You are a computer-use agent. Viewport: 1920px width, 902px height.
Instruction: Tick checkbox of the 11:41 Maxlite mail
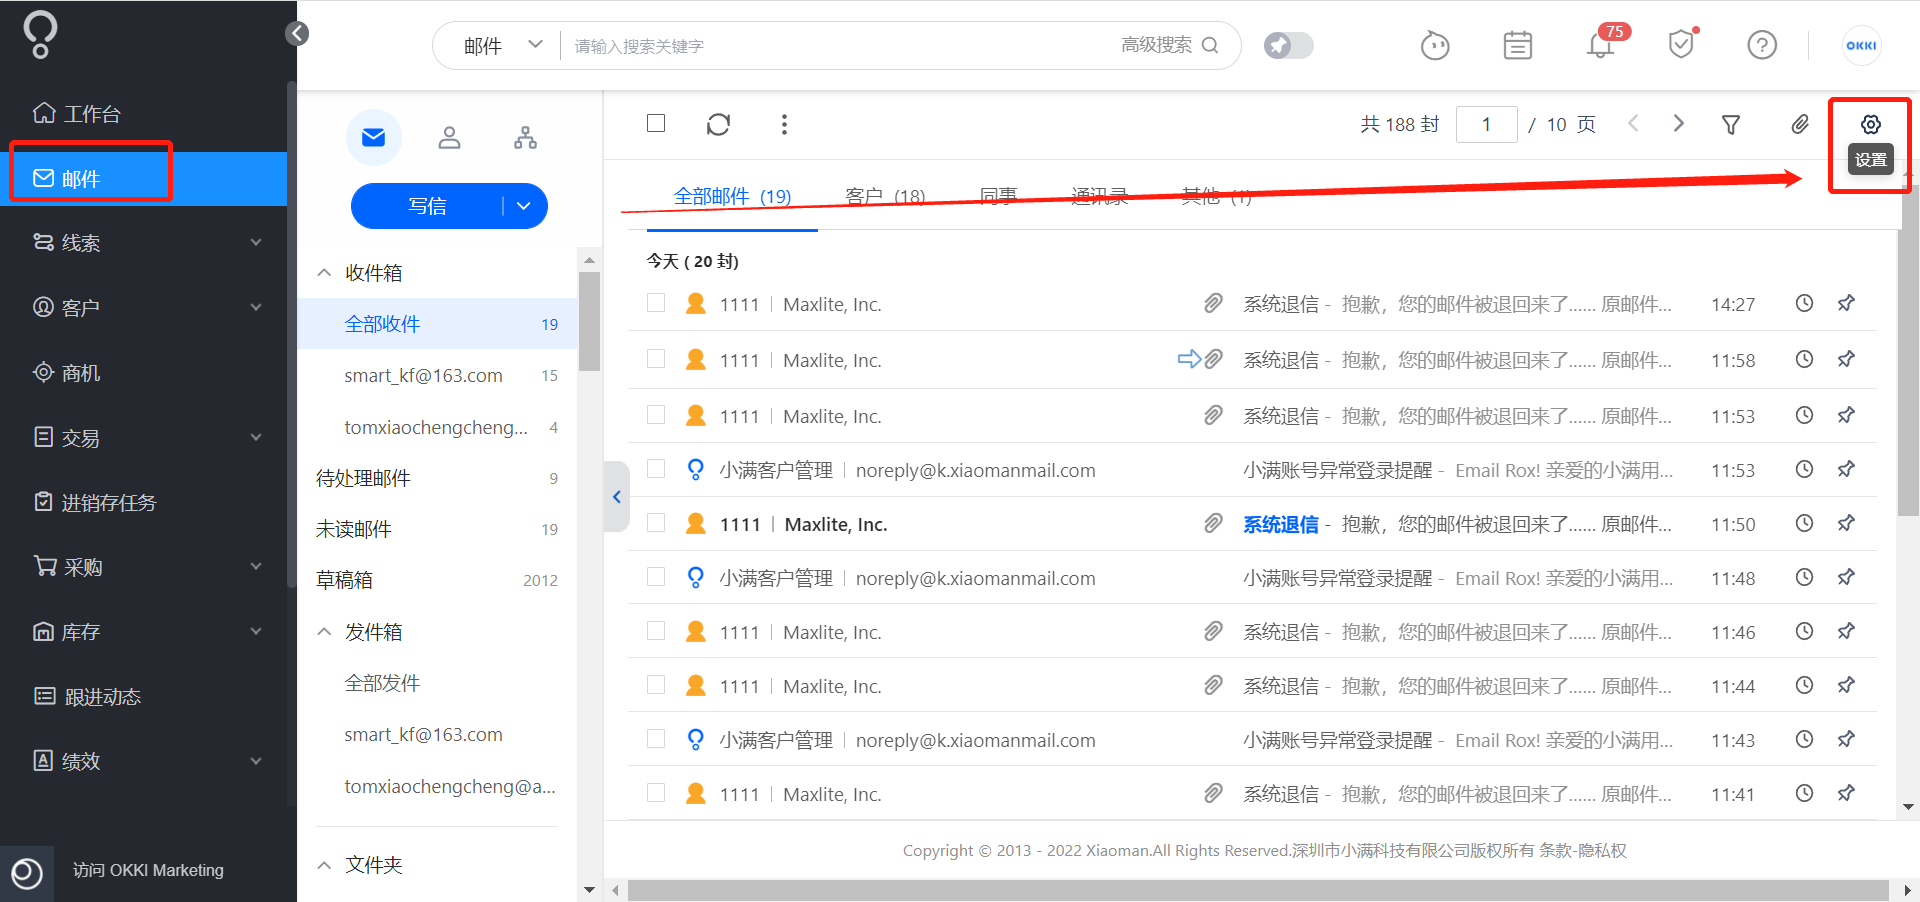click(656, 793)
